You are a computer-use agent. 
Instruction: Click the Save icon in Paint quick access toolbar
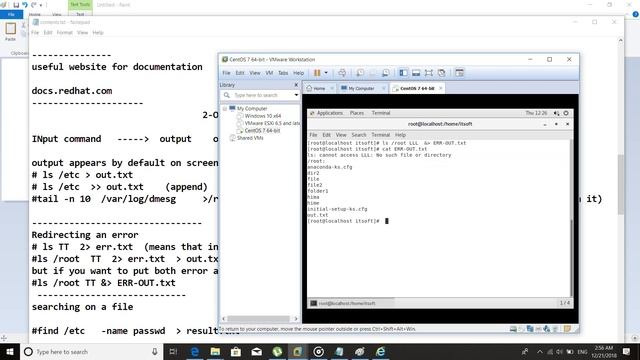pyautogui.click(x=16, y=5)
